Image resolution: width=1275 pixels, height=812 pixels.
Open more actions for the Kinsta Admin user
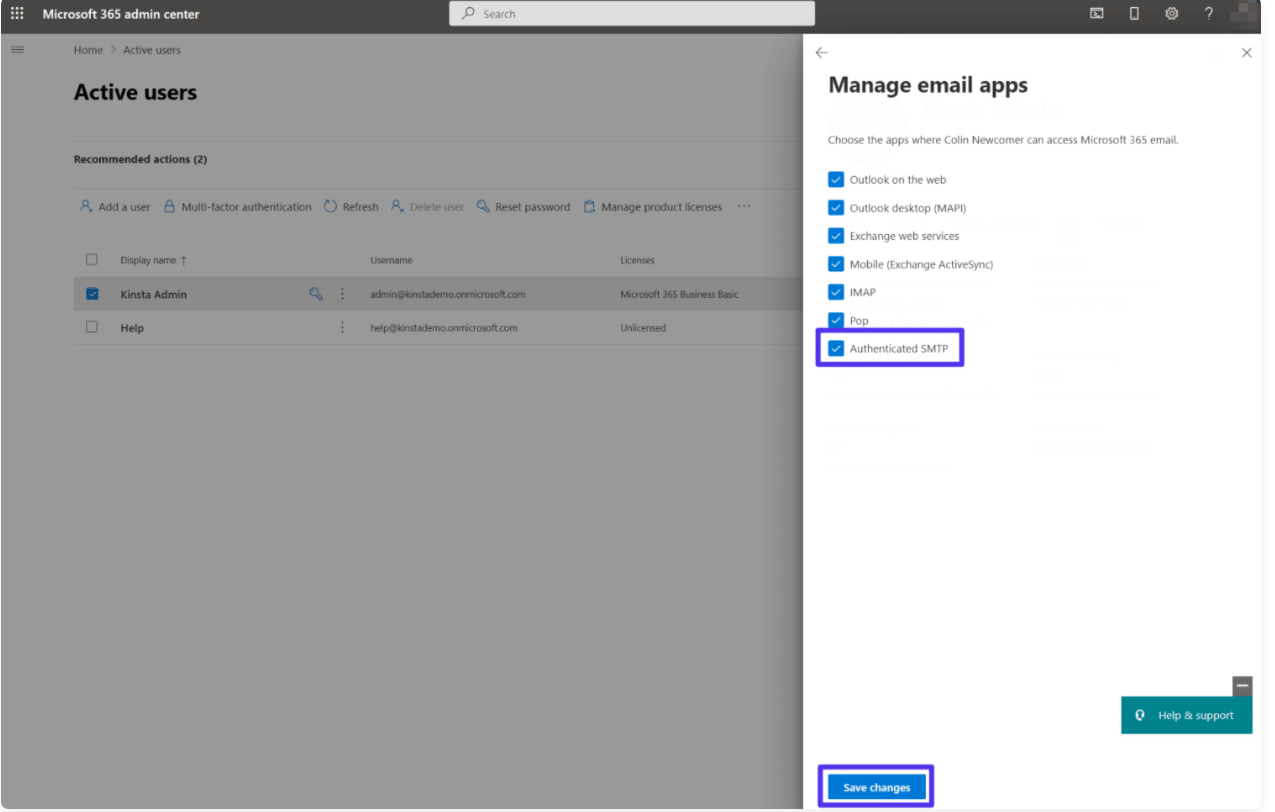342,293
